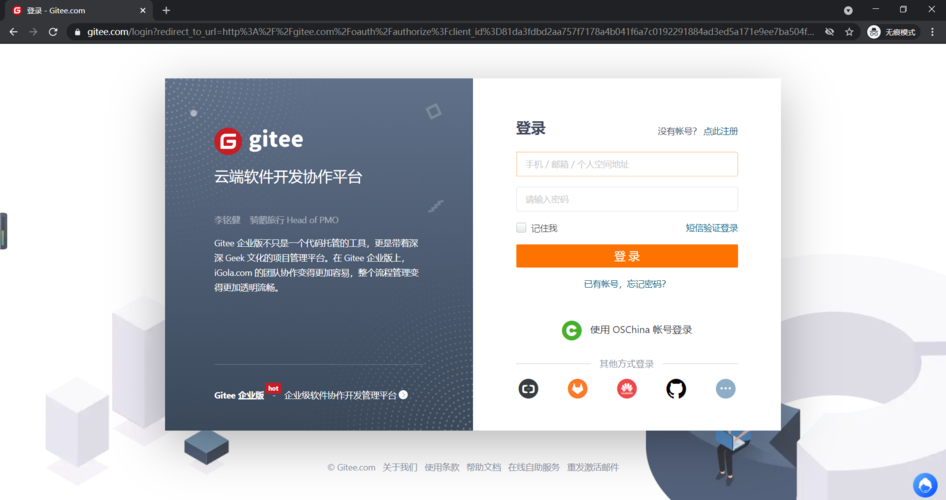946x500 pixels.
Task: Open a new browser tab
Action: coord(166,10)
